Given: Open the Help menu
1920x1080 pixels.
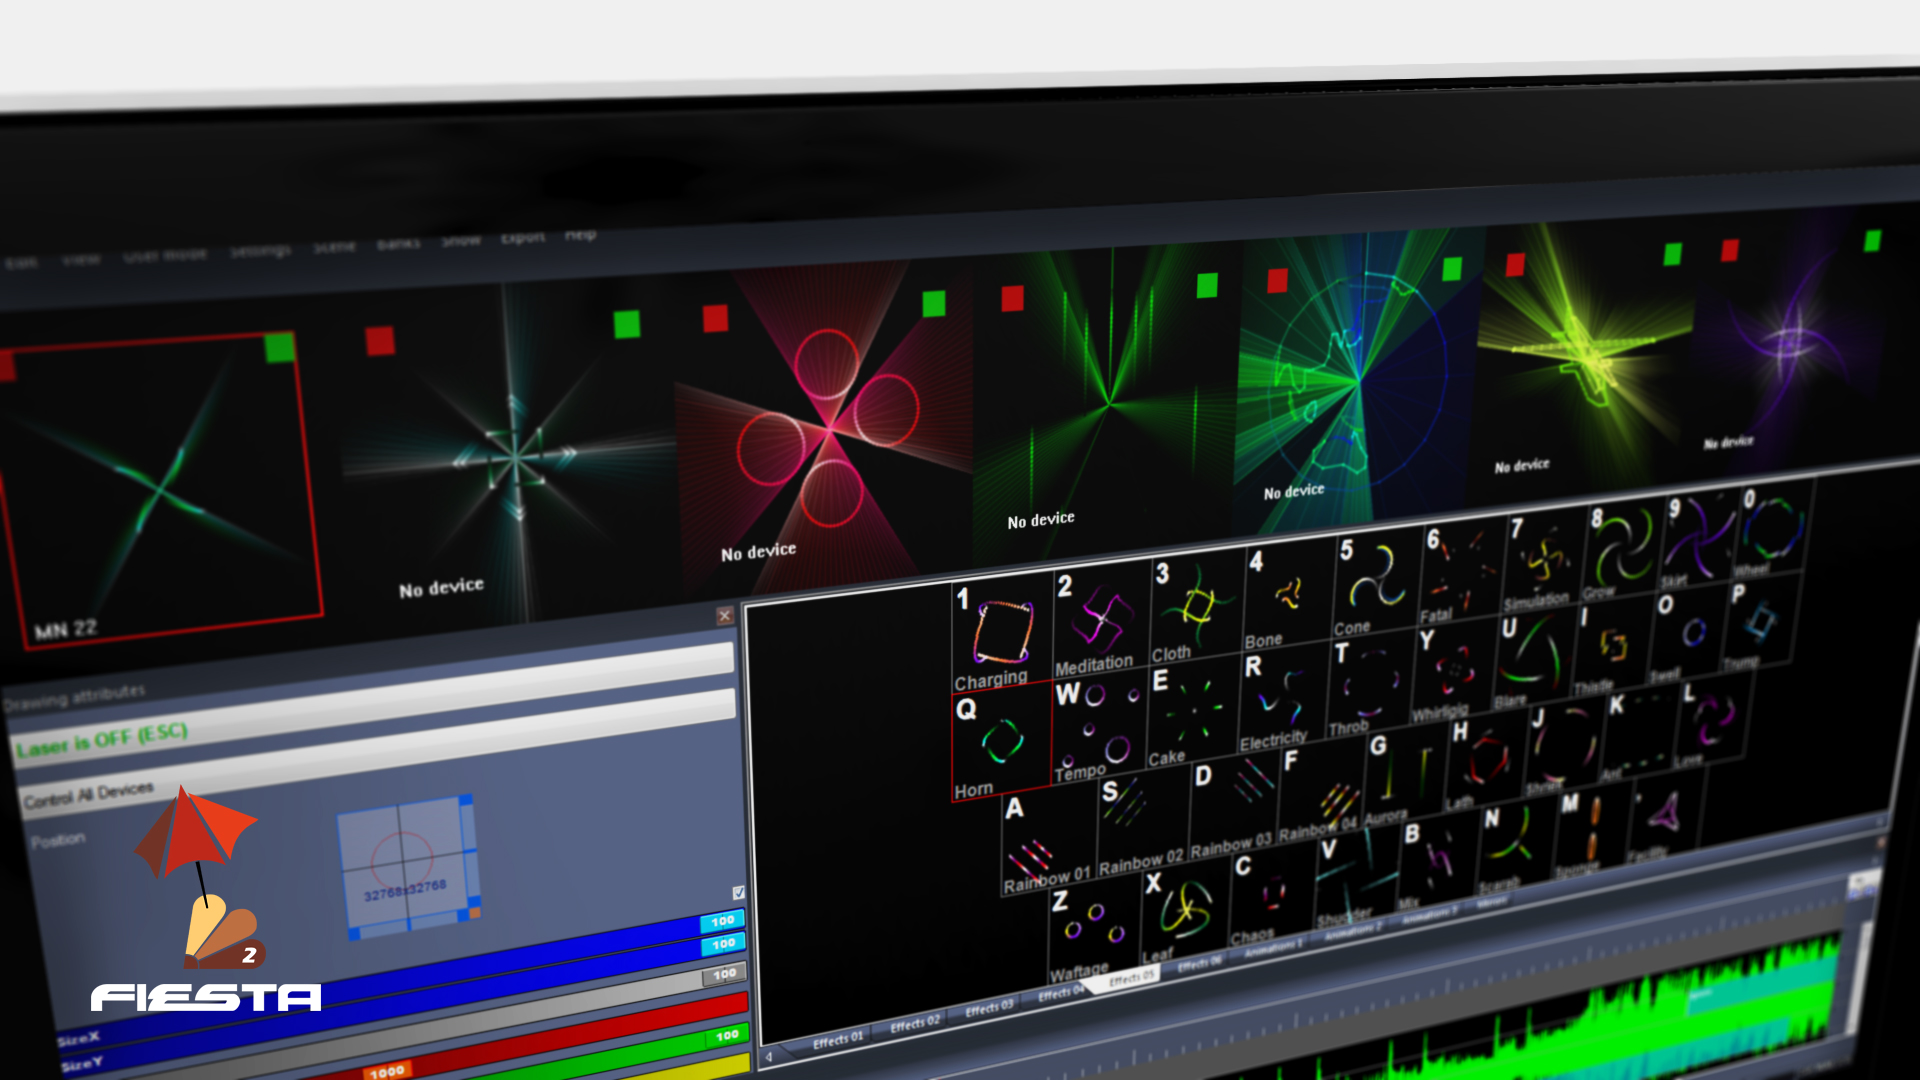Looking at the screenshot, I should point(580,235).
